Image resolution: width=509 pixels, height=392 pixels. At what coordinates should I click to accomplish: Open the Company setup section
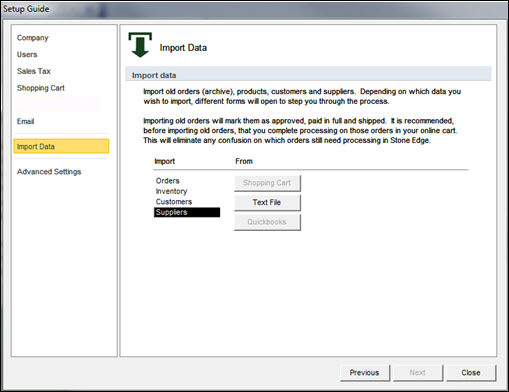tap(33, 38)
